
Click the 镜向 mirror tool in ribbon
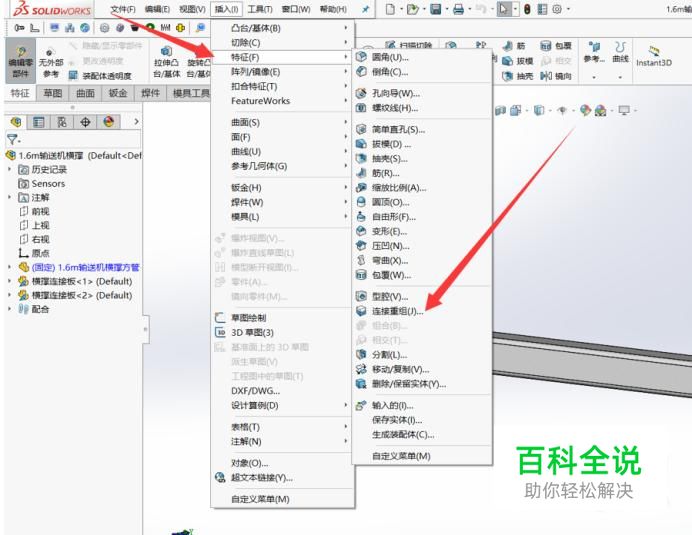point(556,76)
